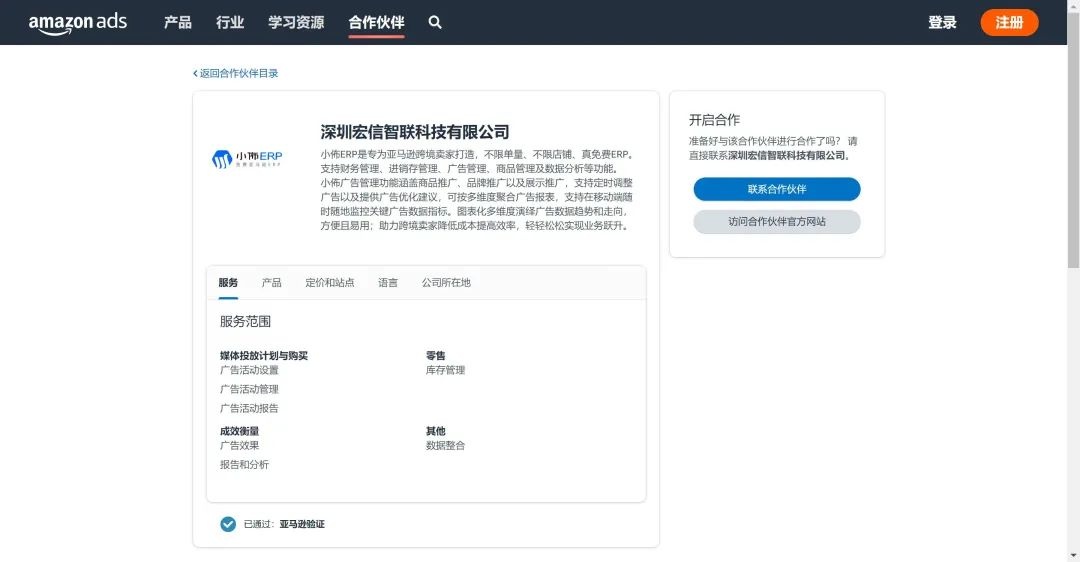Image resolution: width=1080 pixels, height=562 pixels.
Task: Click the back chevron beside 返回合作伙伴目录
Action: click(195, 73)
